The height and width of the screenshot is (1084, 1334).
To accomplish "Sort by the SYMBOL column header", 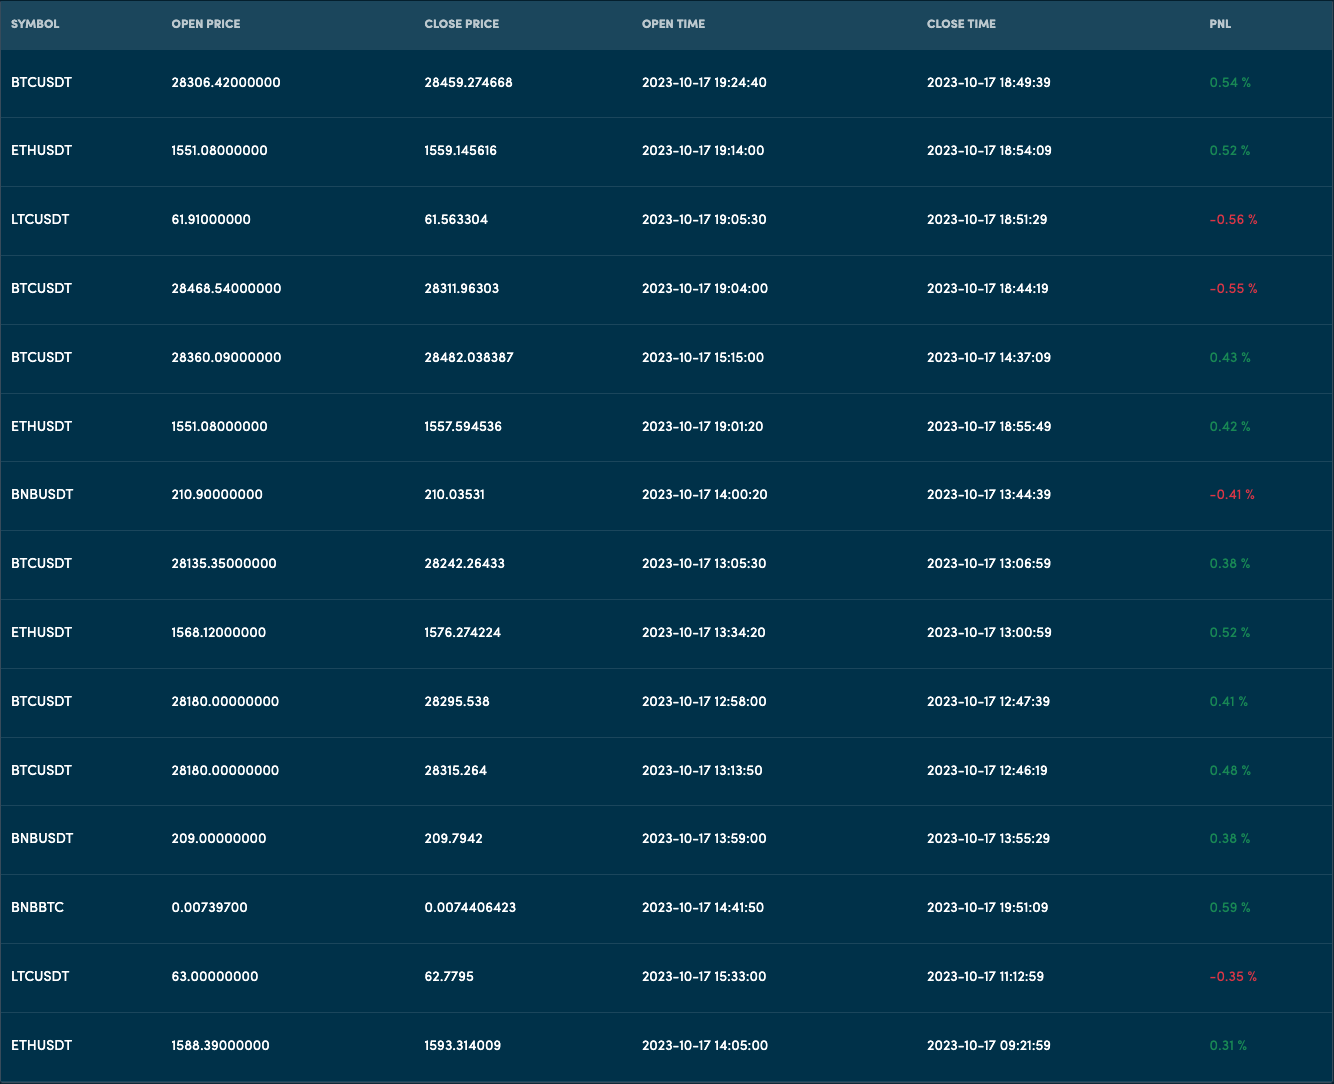I will click(35, 24).
